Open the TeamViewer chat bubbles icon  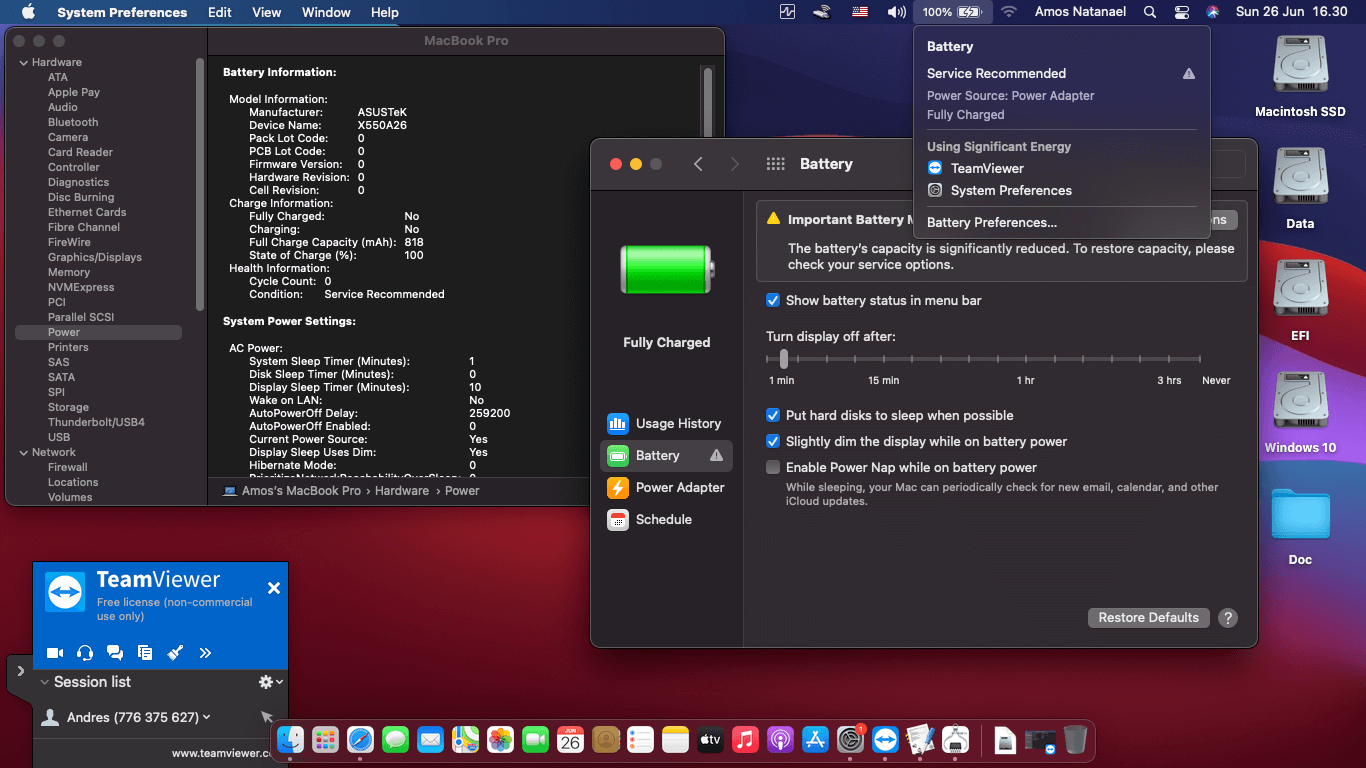(115, 653)
